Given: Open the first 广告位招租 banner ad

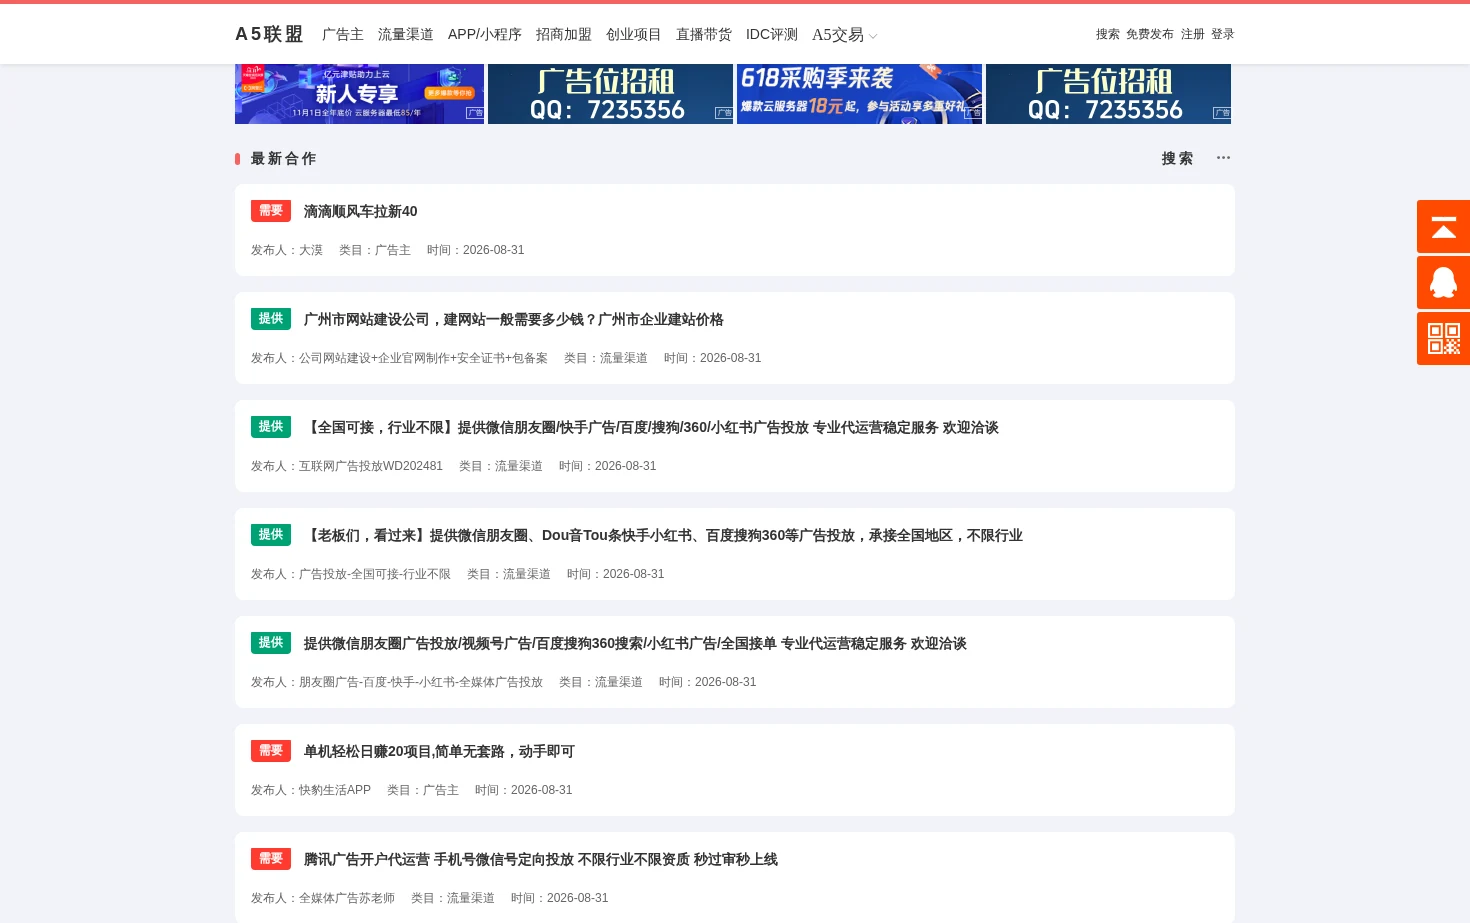Looking at the screenshot, I should [x=610, y=94].
